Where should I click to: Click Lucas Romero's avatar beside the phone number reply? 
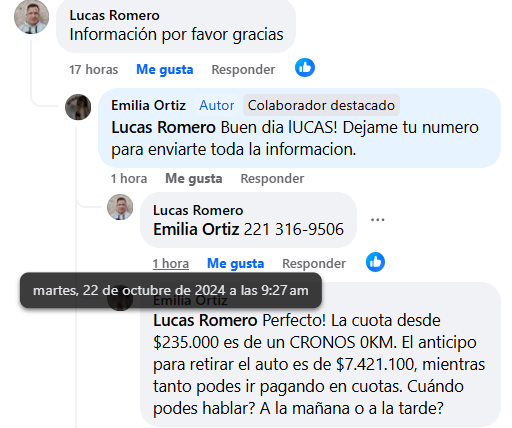pos(120,207)
